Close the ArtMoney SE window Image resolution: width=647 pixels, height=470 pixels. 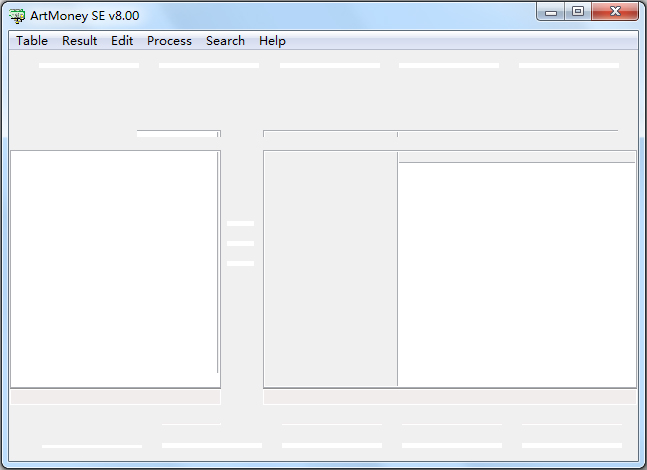pyautogui.click(x=615, y=12)
